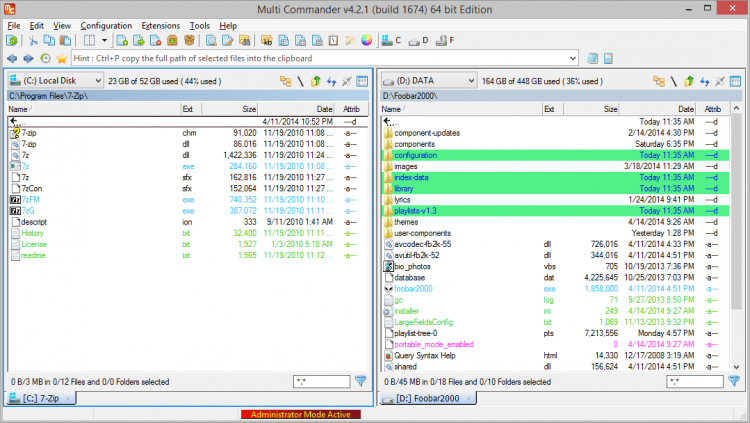
Task: Click the find files binoculars icon
Action: coord(244,41)
